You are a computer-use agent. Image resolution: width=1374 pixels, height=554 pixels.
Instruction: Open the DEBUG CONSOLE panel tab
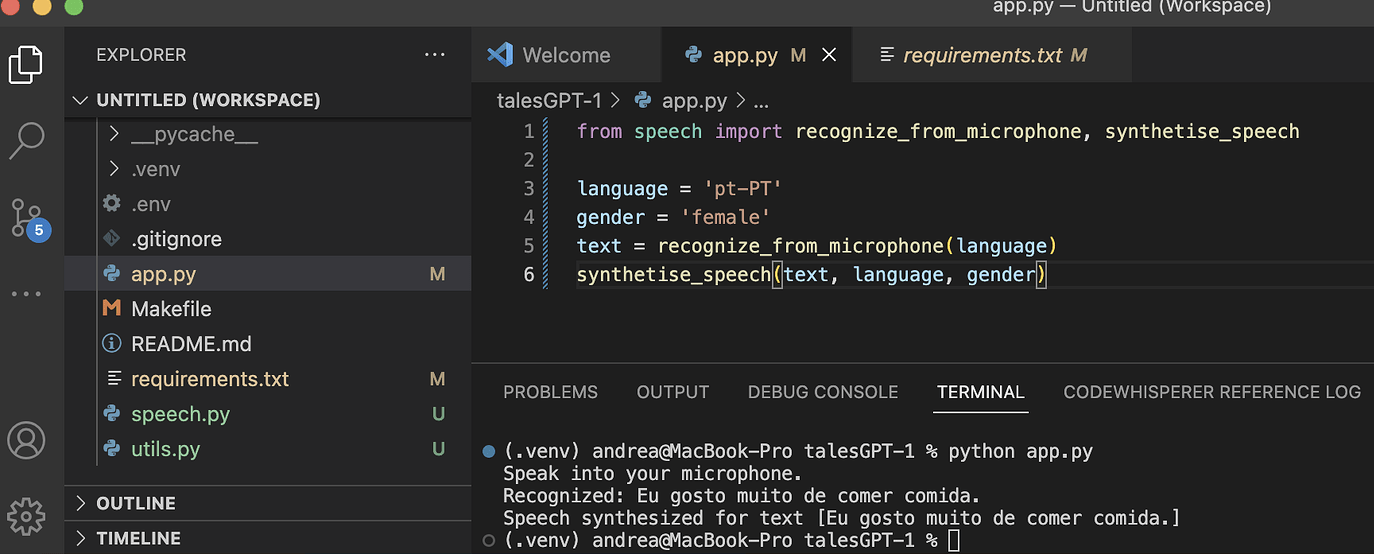823,392
